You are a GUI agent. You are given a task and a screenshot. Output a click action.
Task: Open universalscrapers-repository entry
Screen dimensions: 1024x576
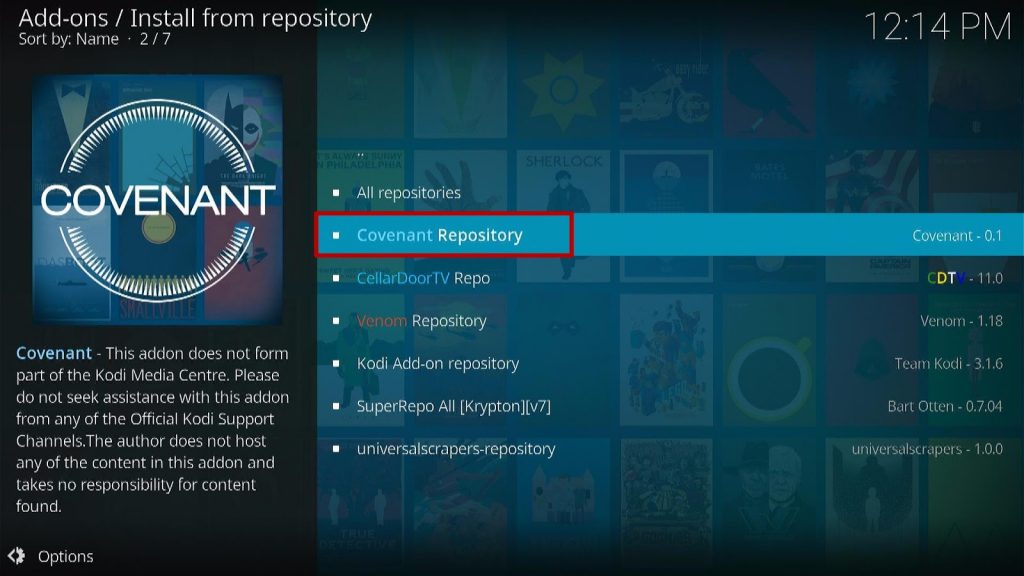tap(670, 449)
